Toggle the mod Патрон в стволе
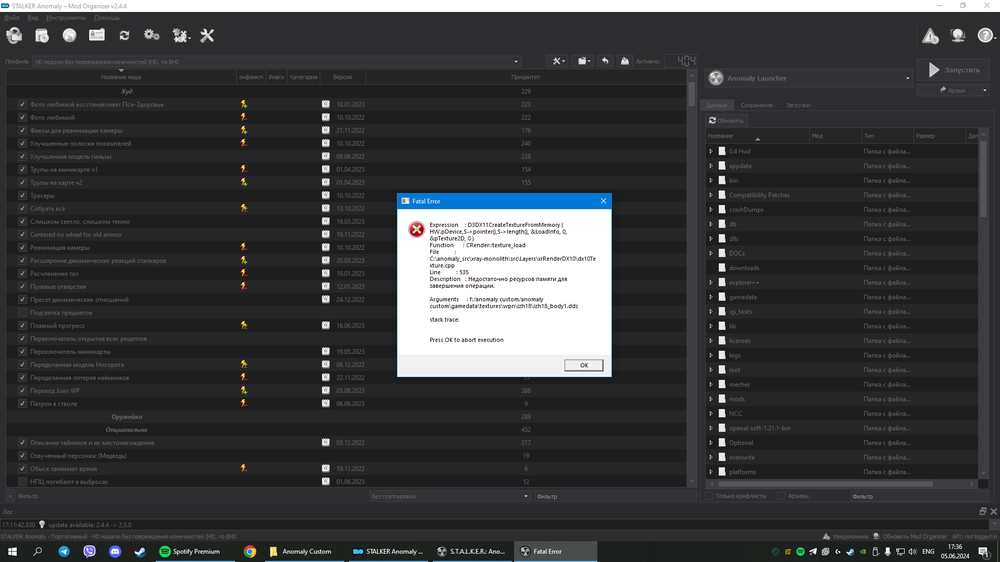 pos(22,404)
